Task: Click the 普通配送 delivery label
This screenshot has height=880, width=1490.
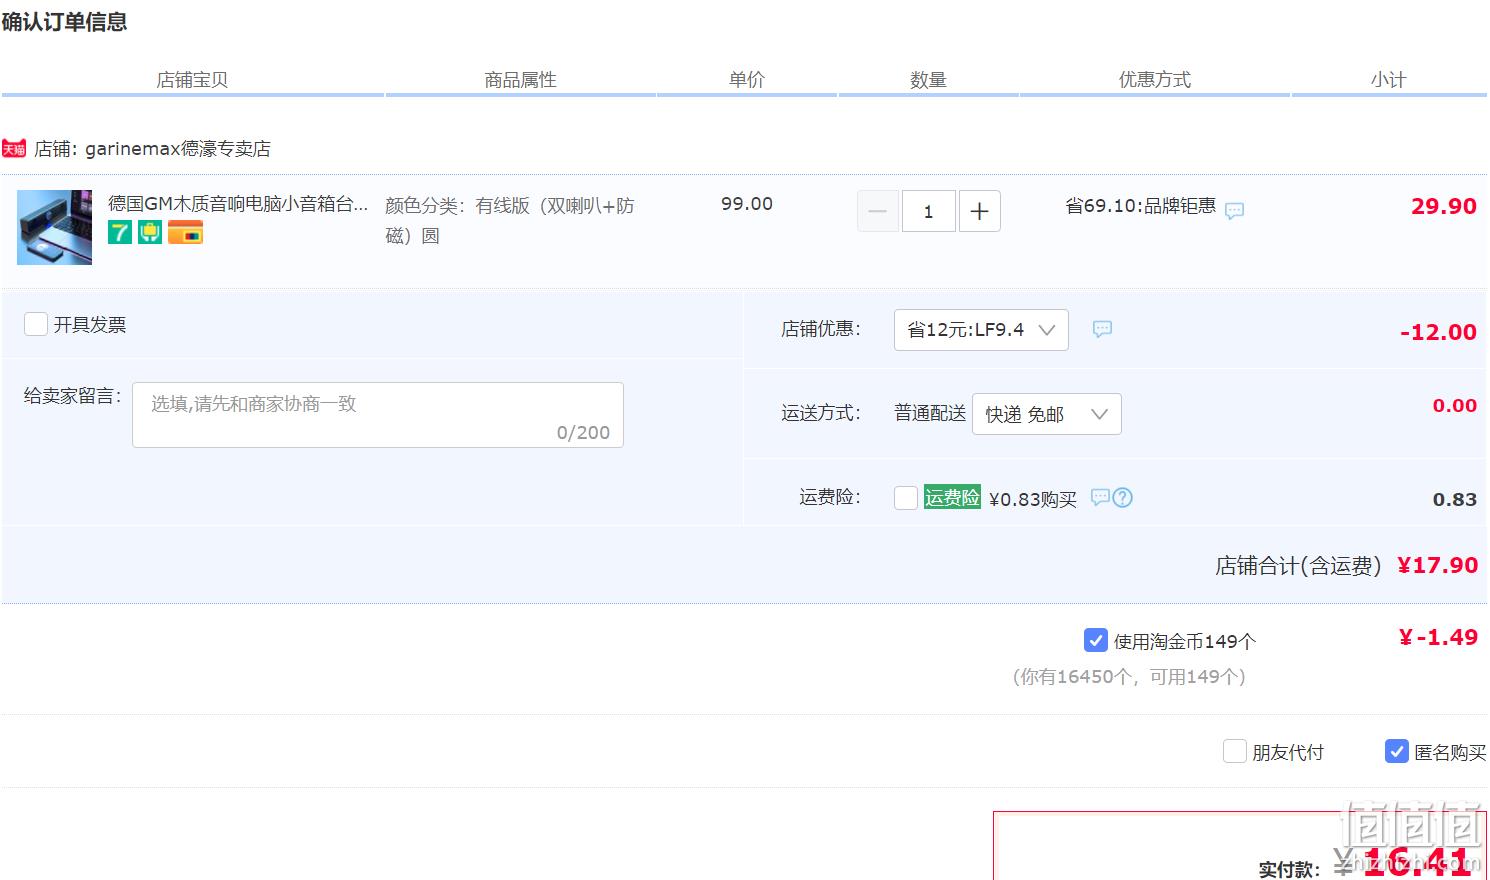Action: [930, 413]
